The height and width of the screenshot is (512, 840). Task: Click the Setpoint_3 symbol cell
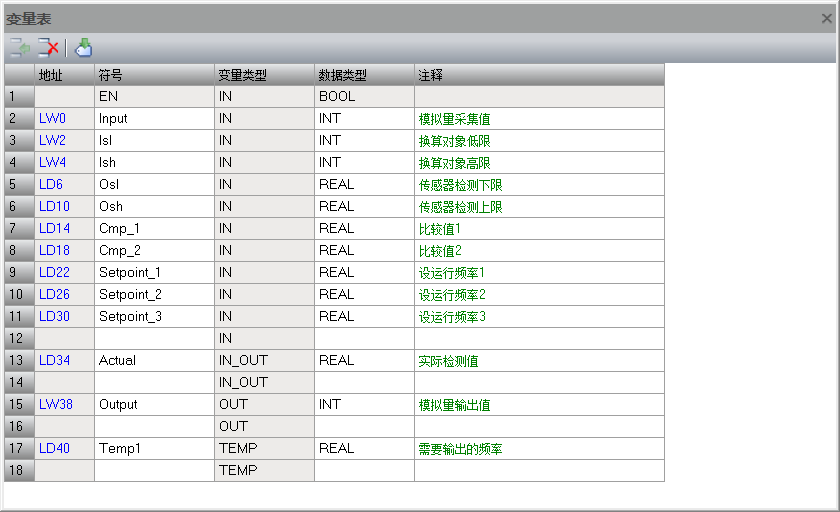(x=154, y=316)
